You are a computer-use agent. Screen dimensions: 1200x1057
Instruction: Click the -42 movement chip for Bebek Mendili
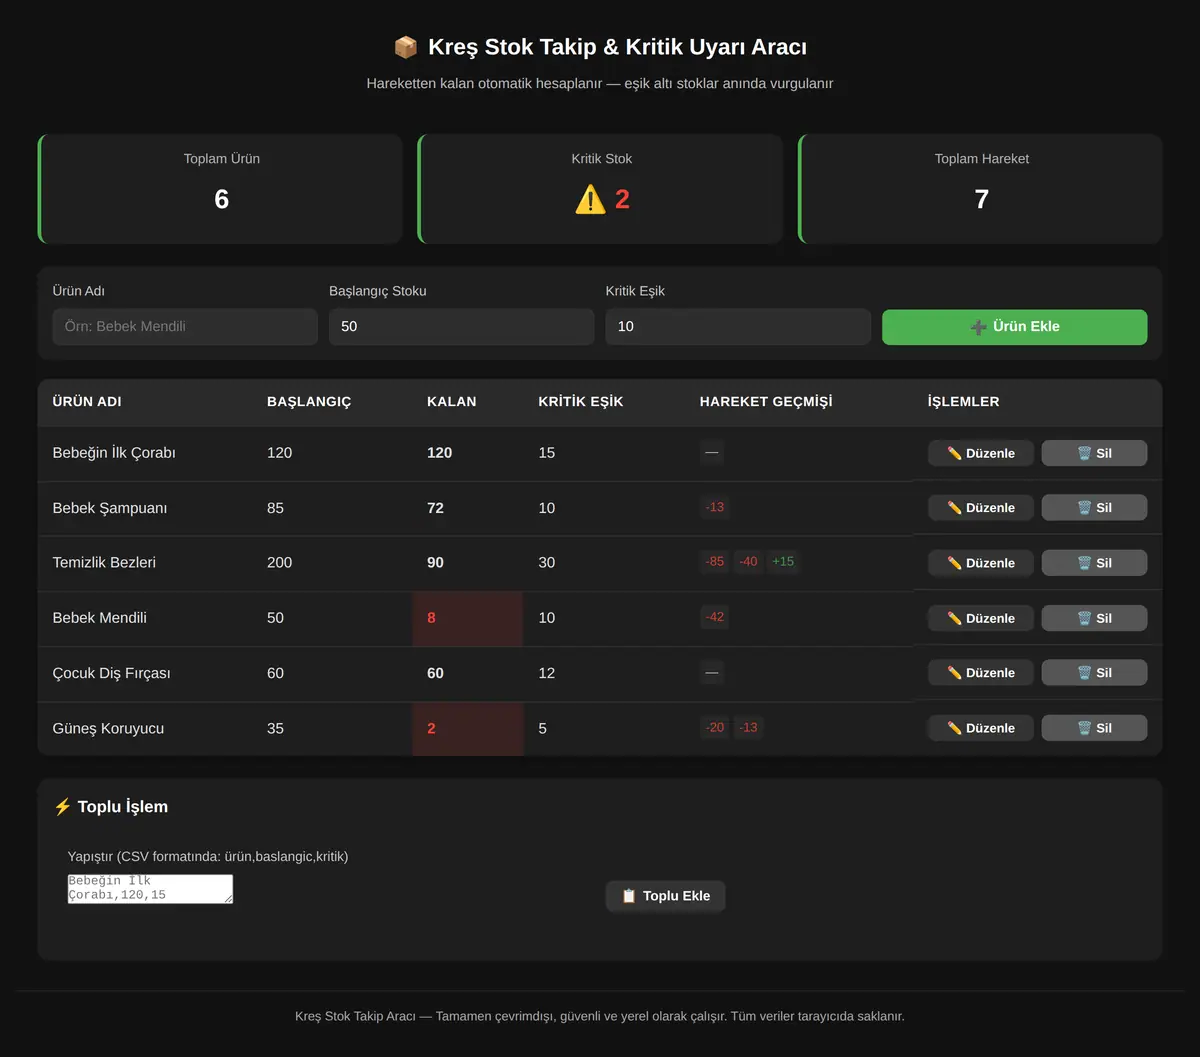(x=714, y=617)
